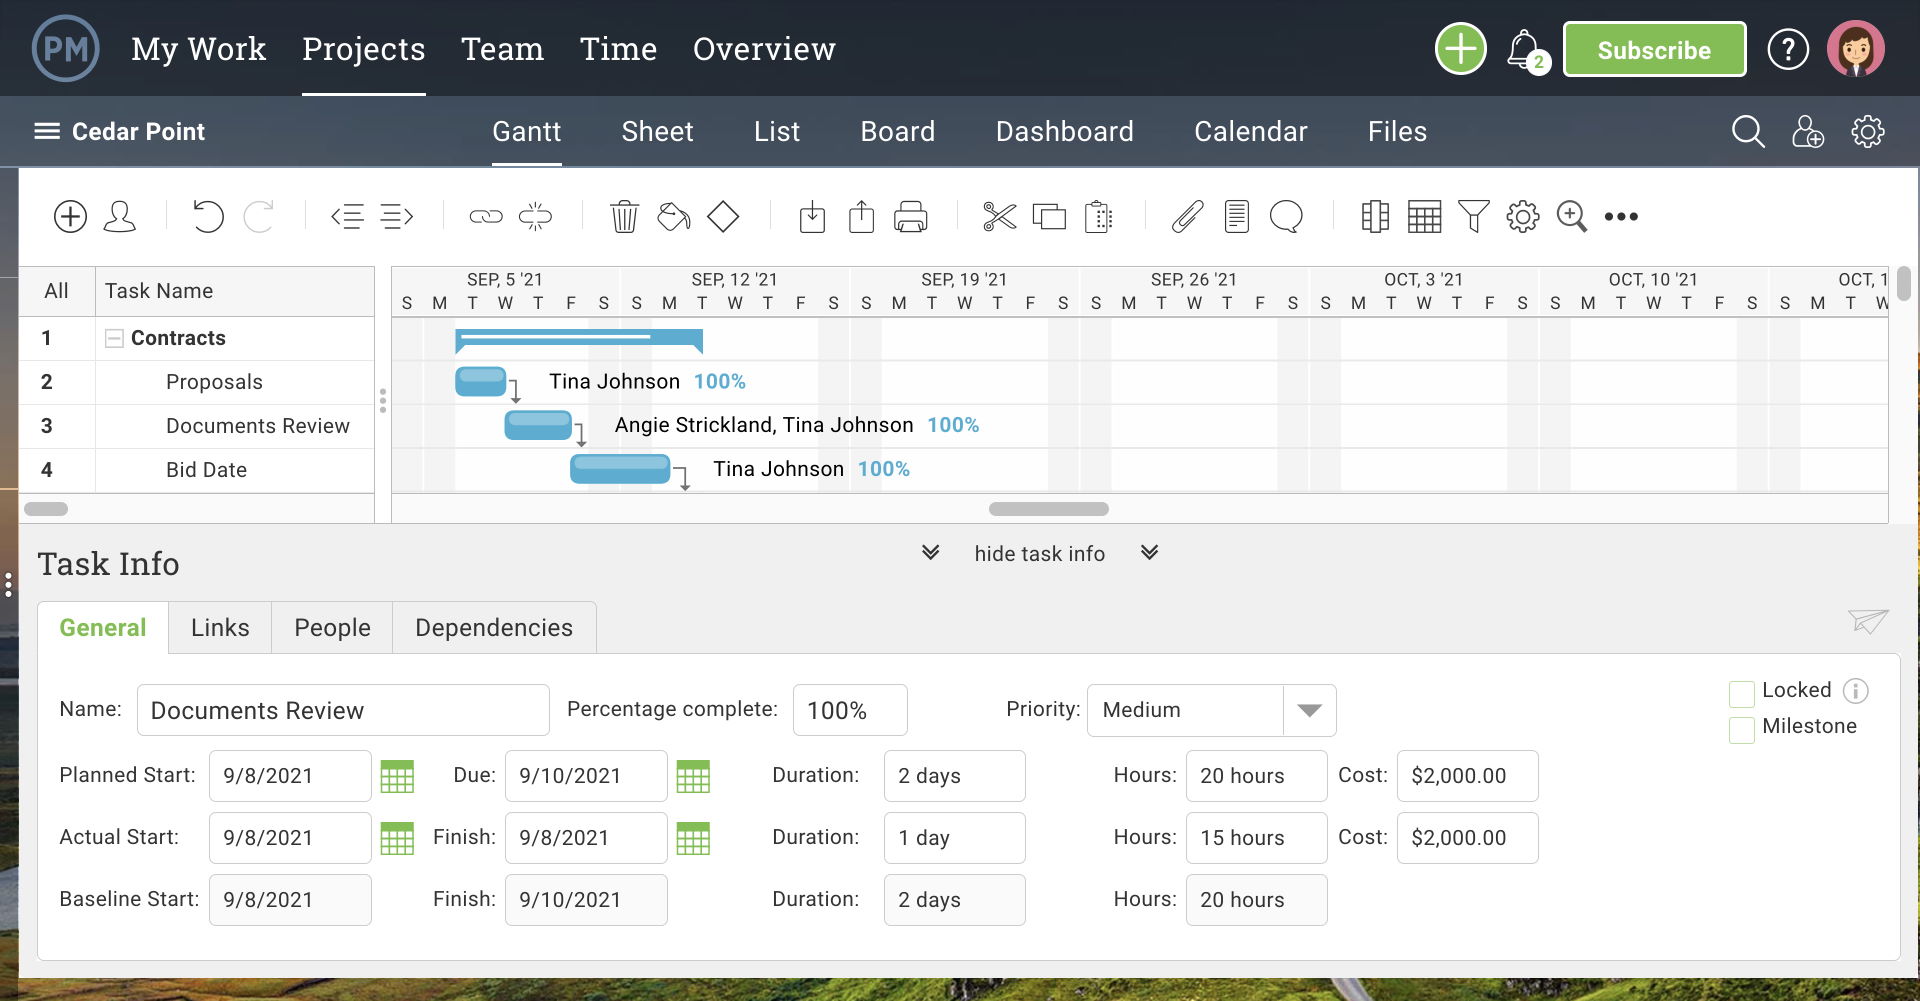The height and width of the screenshot is (1001, 1920).
Task: Toggle the Milestone checkbox
Action: 1742,730
